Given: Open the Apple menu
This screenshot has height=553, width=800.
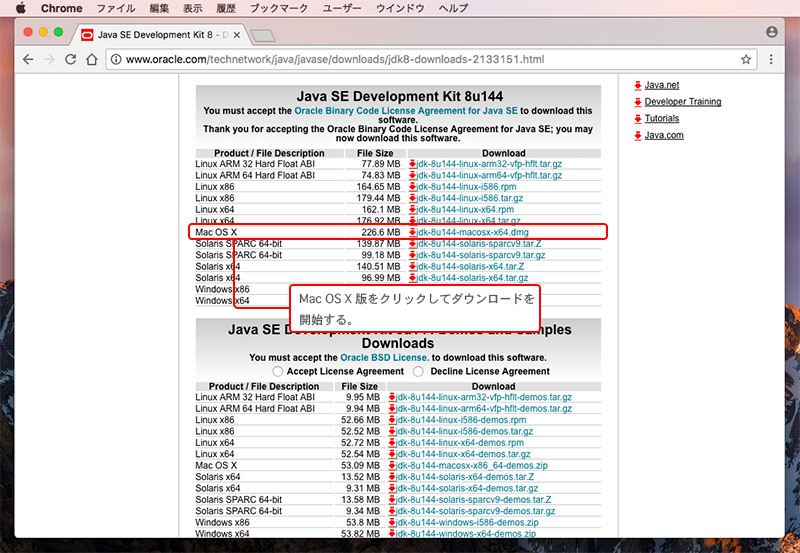Looking at the screenshot, I should 20,8.
